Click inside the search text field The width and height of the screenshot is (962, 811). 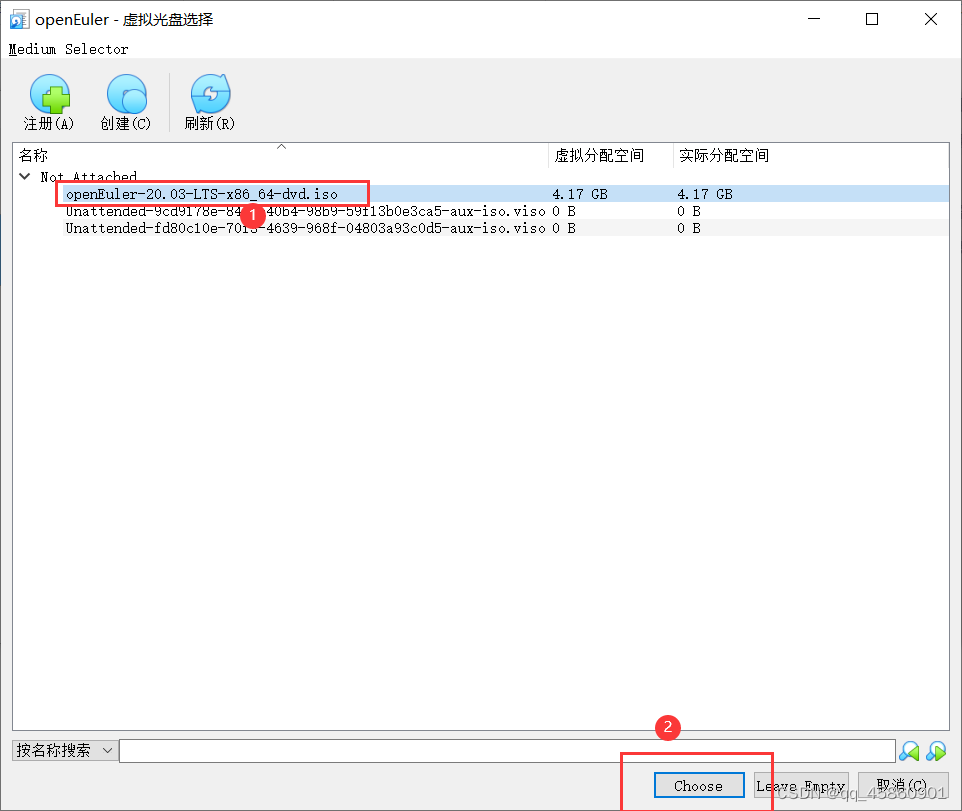tap(507, 751)
